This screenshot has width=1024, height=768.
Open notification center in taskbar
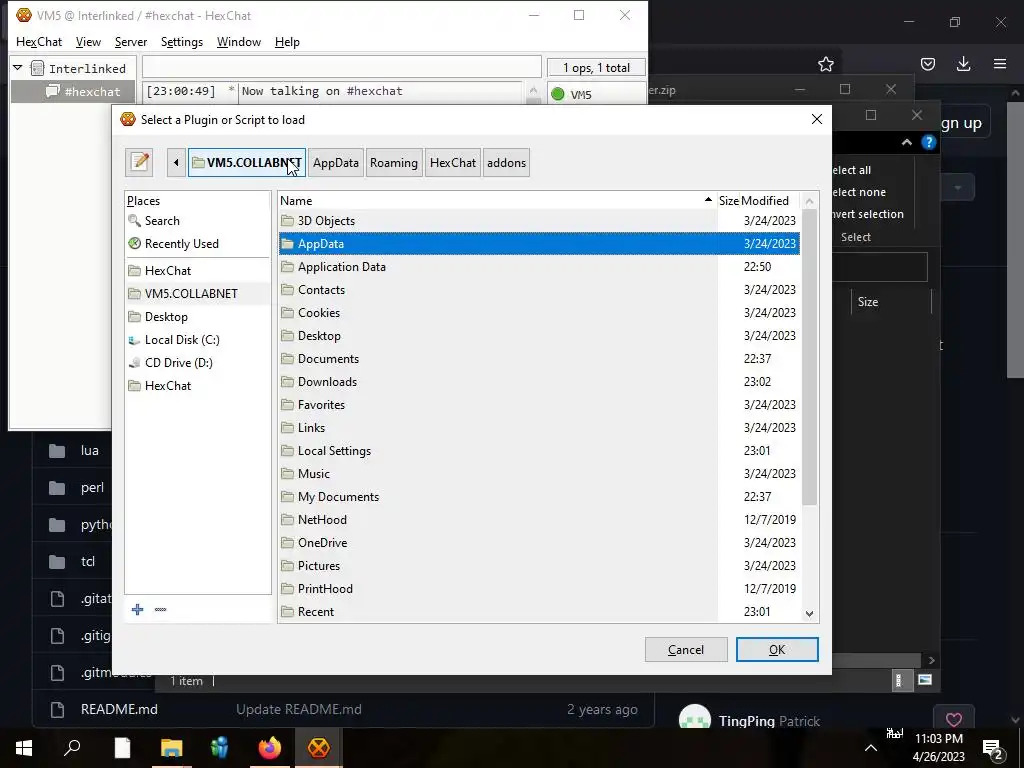993,748
